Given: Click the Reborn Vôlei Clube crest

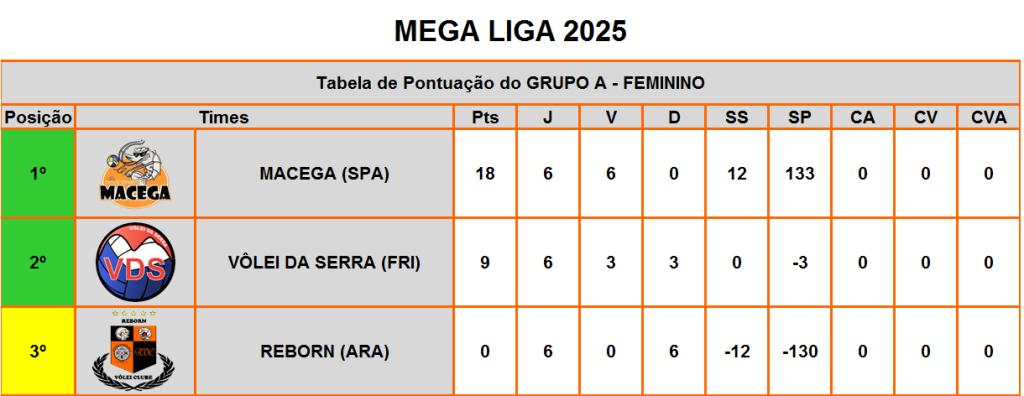Looking at the screenshot, I should click(x=134, y=351).
